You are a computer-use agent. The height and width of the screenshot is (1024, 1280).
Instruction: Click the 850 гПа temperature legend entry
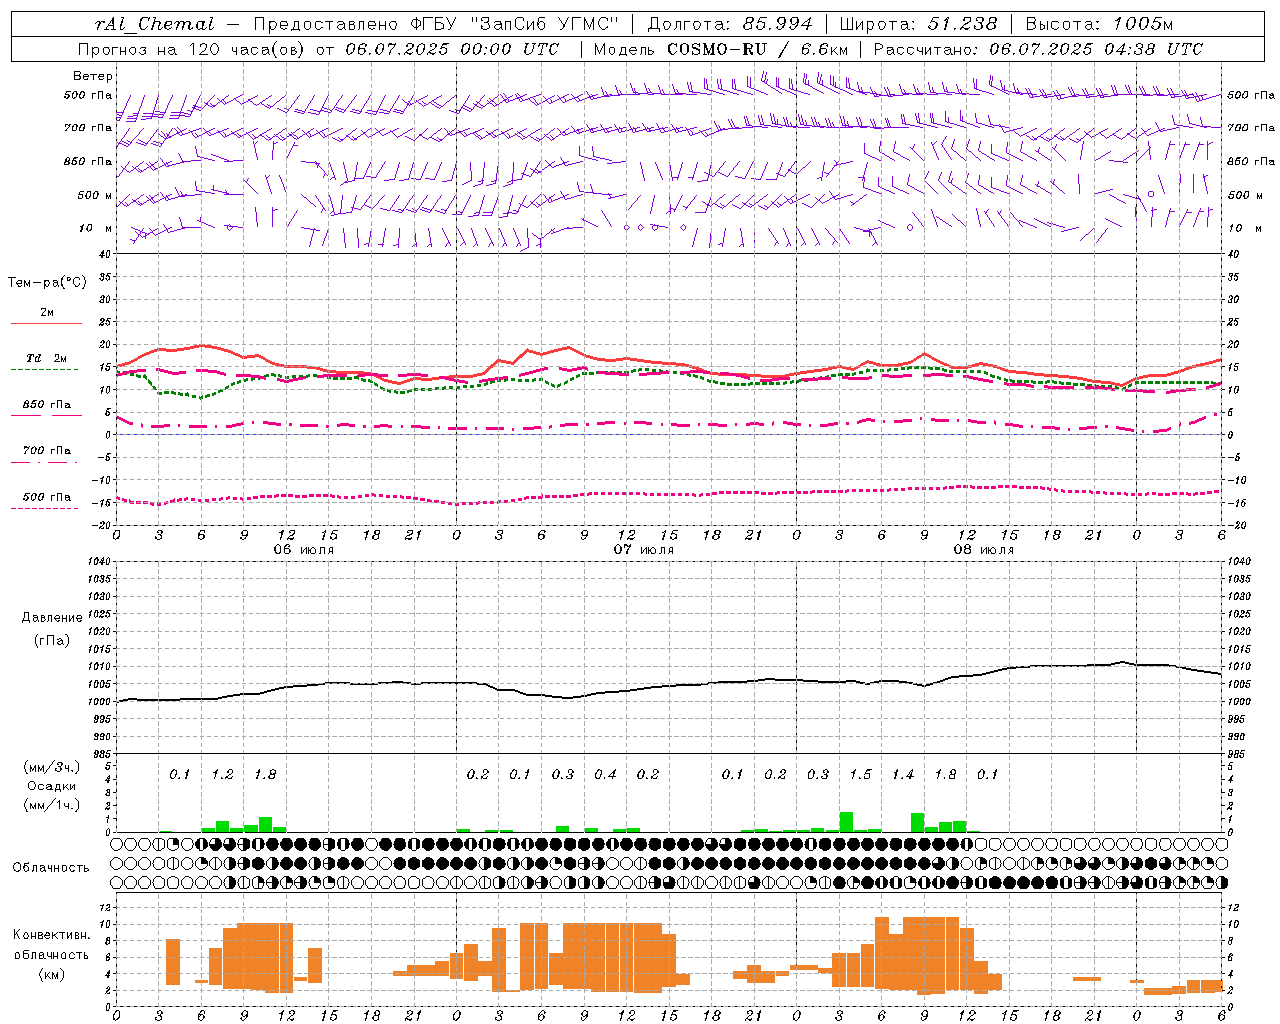click(x=47, y=405)
